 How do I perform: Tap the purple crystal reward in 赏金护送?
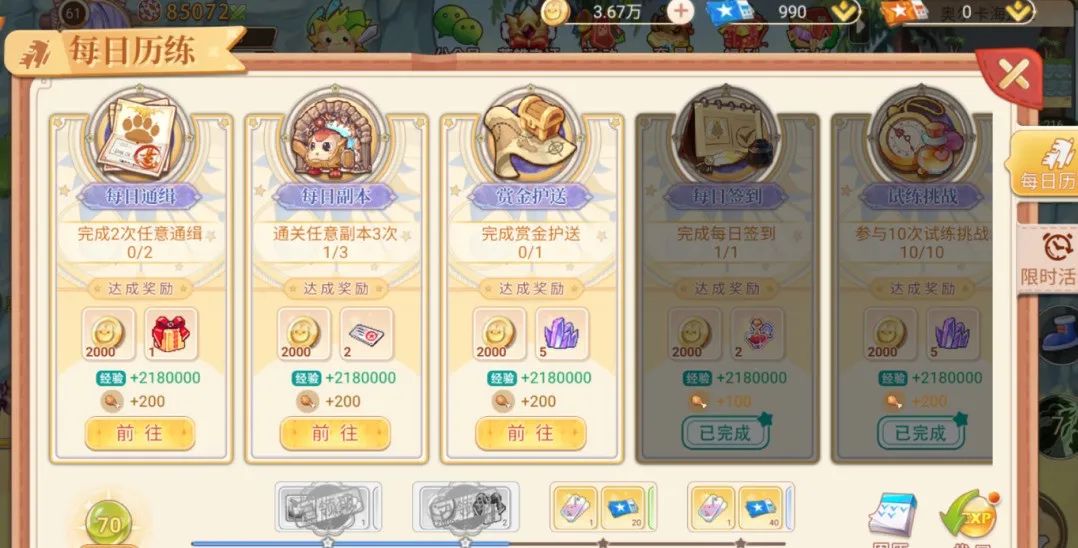click(x=562, y=334)
